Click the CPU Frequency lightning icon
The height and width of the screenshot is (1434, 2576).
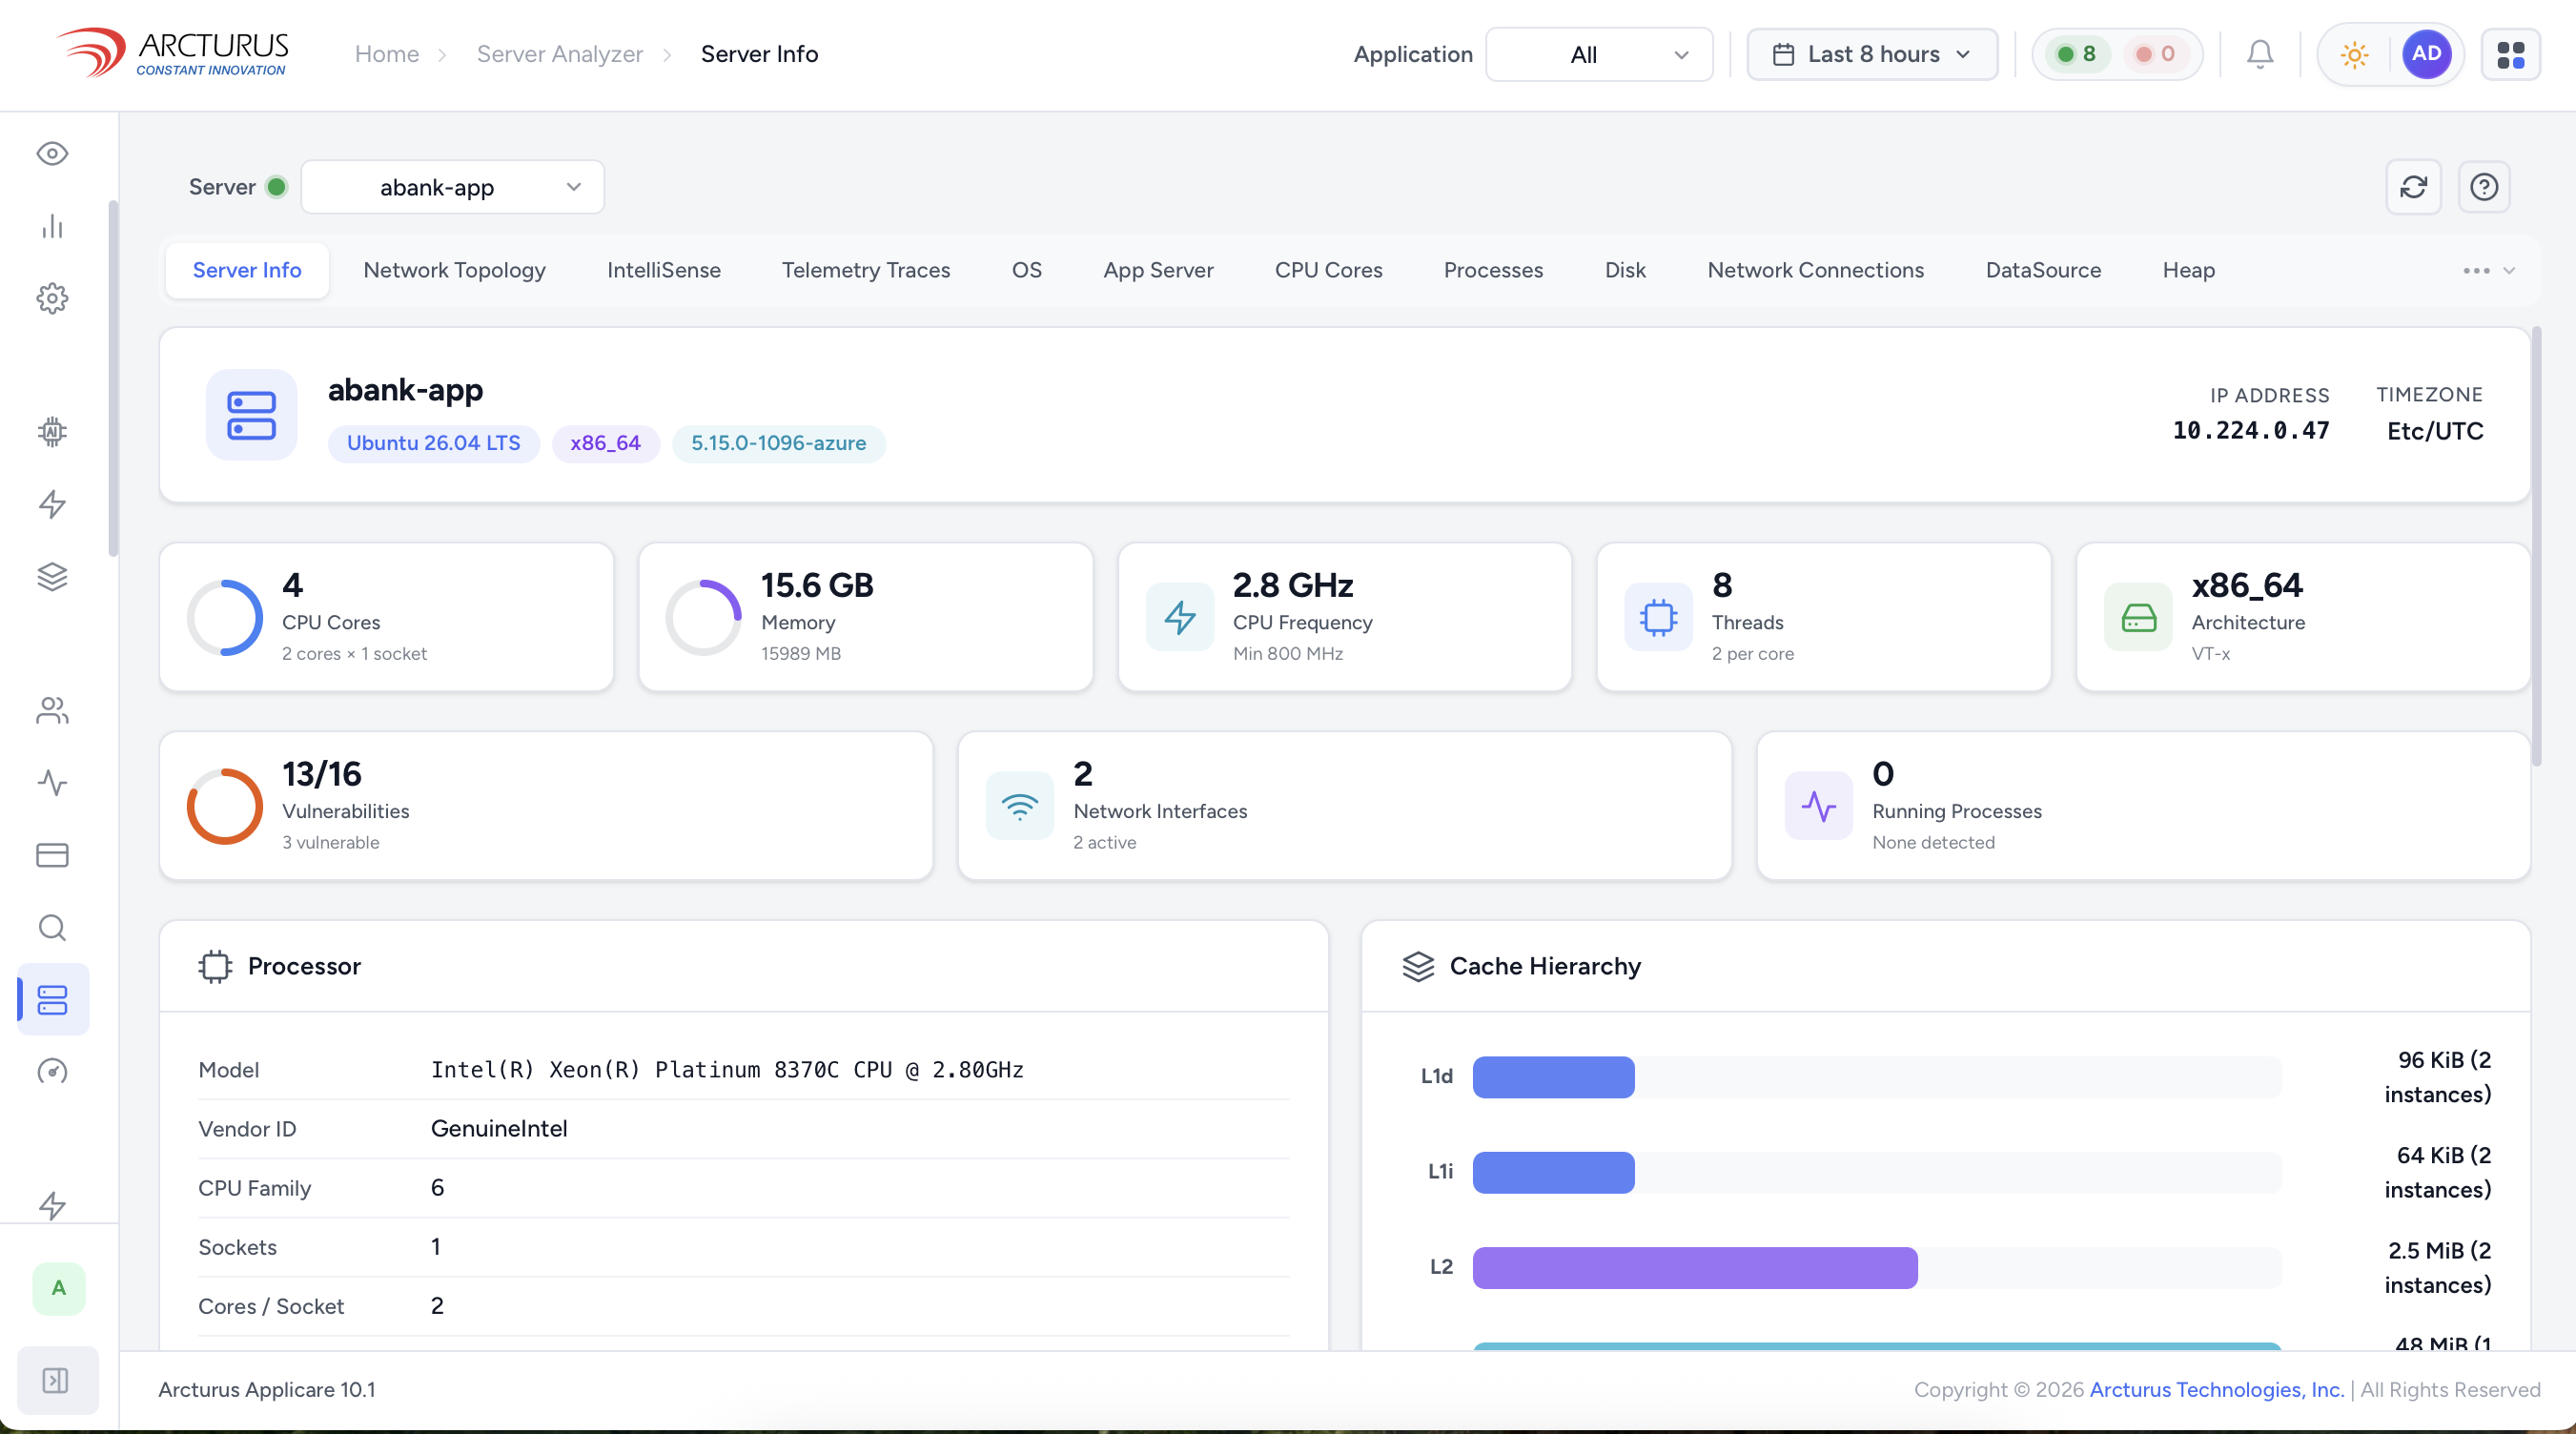tap(1180, 617)
